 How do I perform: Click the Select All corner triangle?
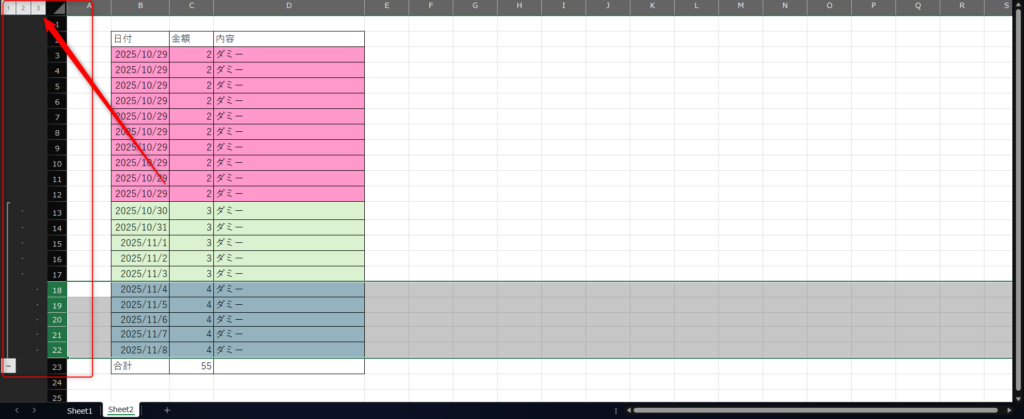[58, 8]
